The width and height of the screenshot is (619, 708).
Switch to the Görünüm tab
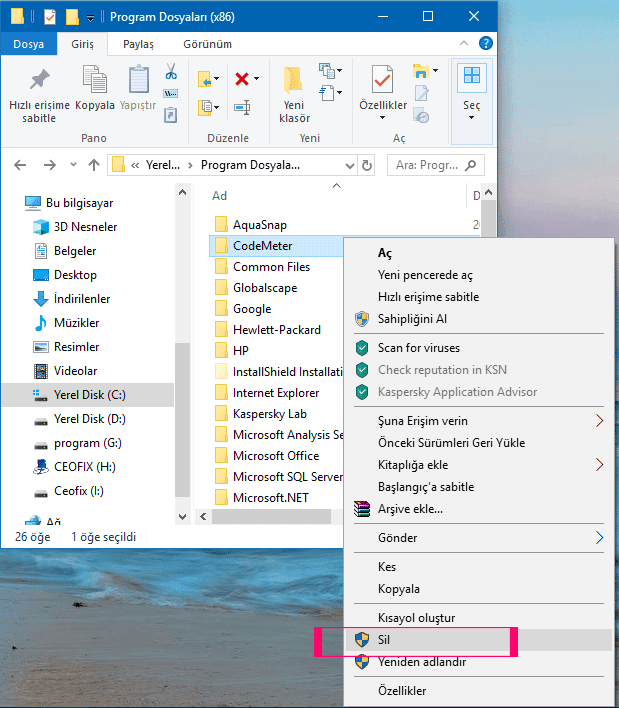[x=207, y=44]
